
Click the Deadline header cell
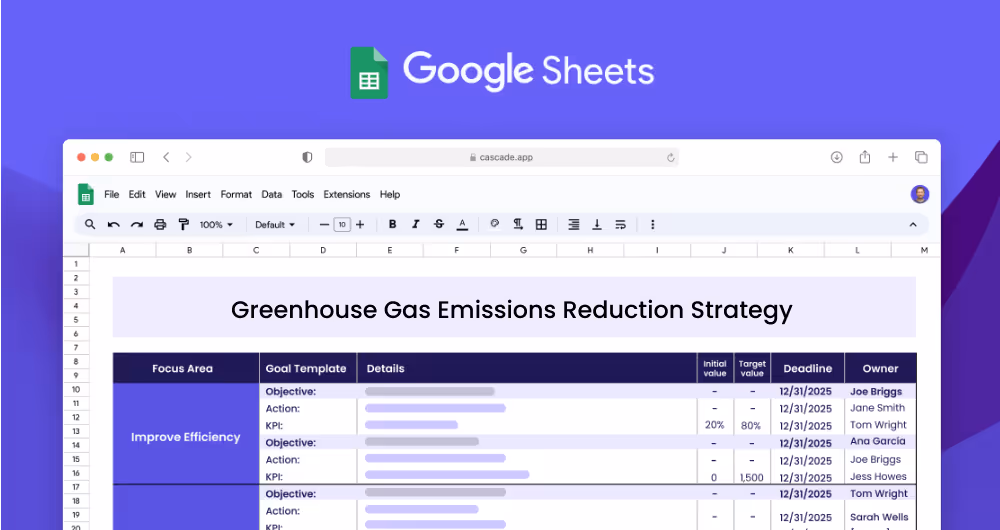click(807, 368)
